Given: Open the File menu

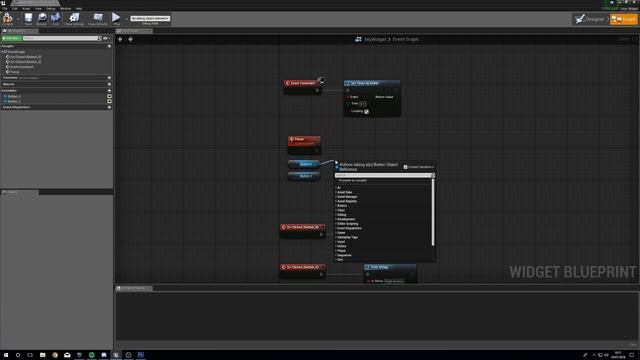Looking at the screenshot, I should (5, 8).
